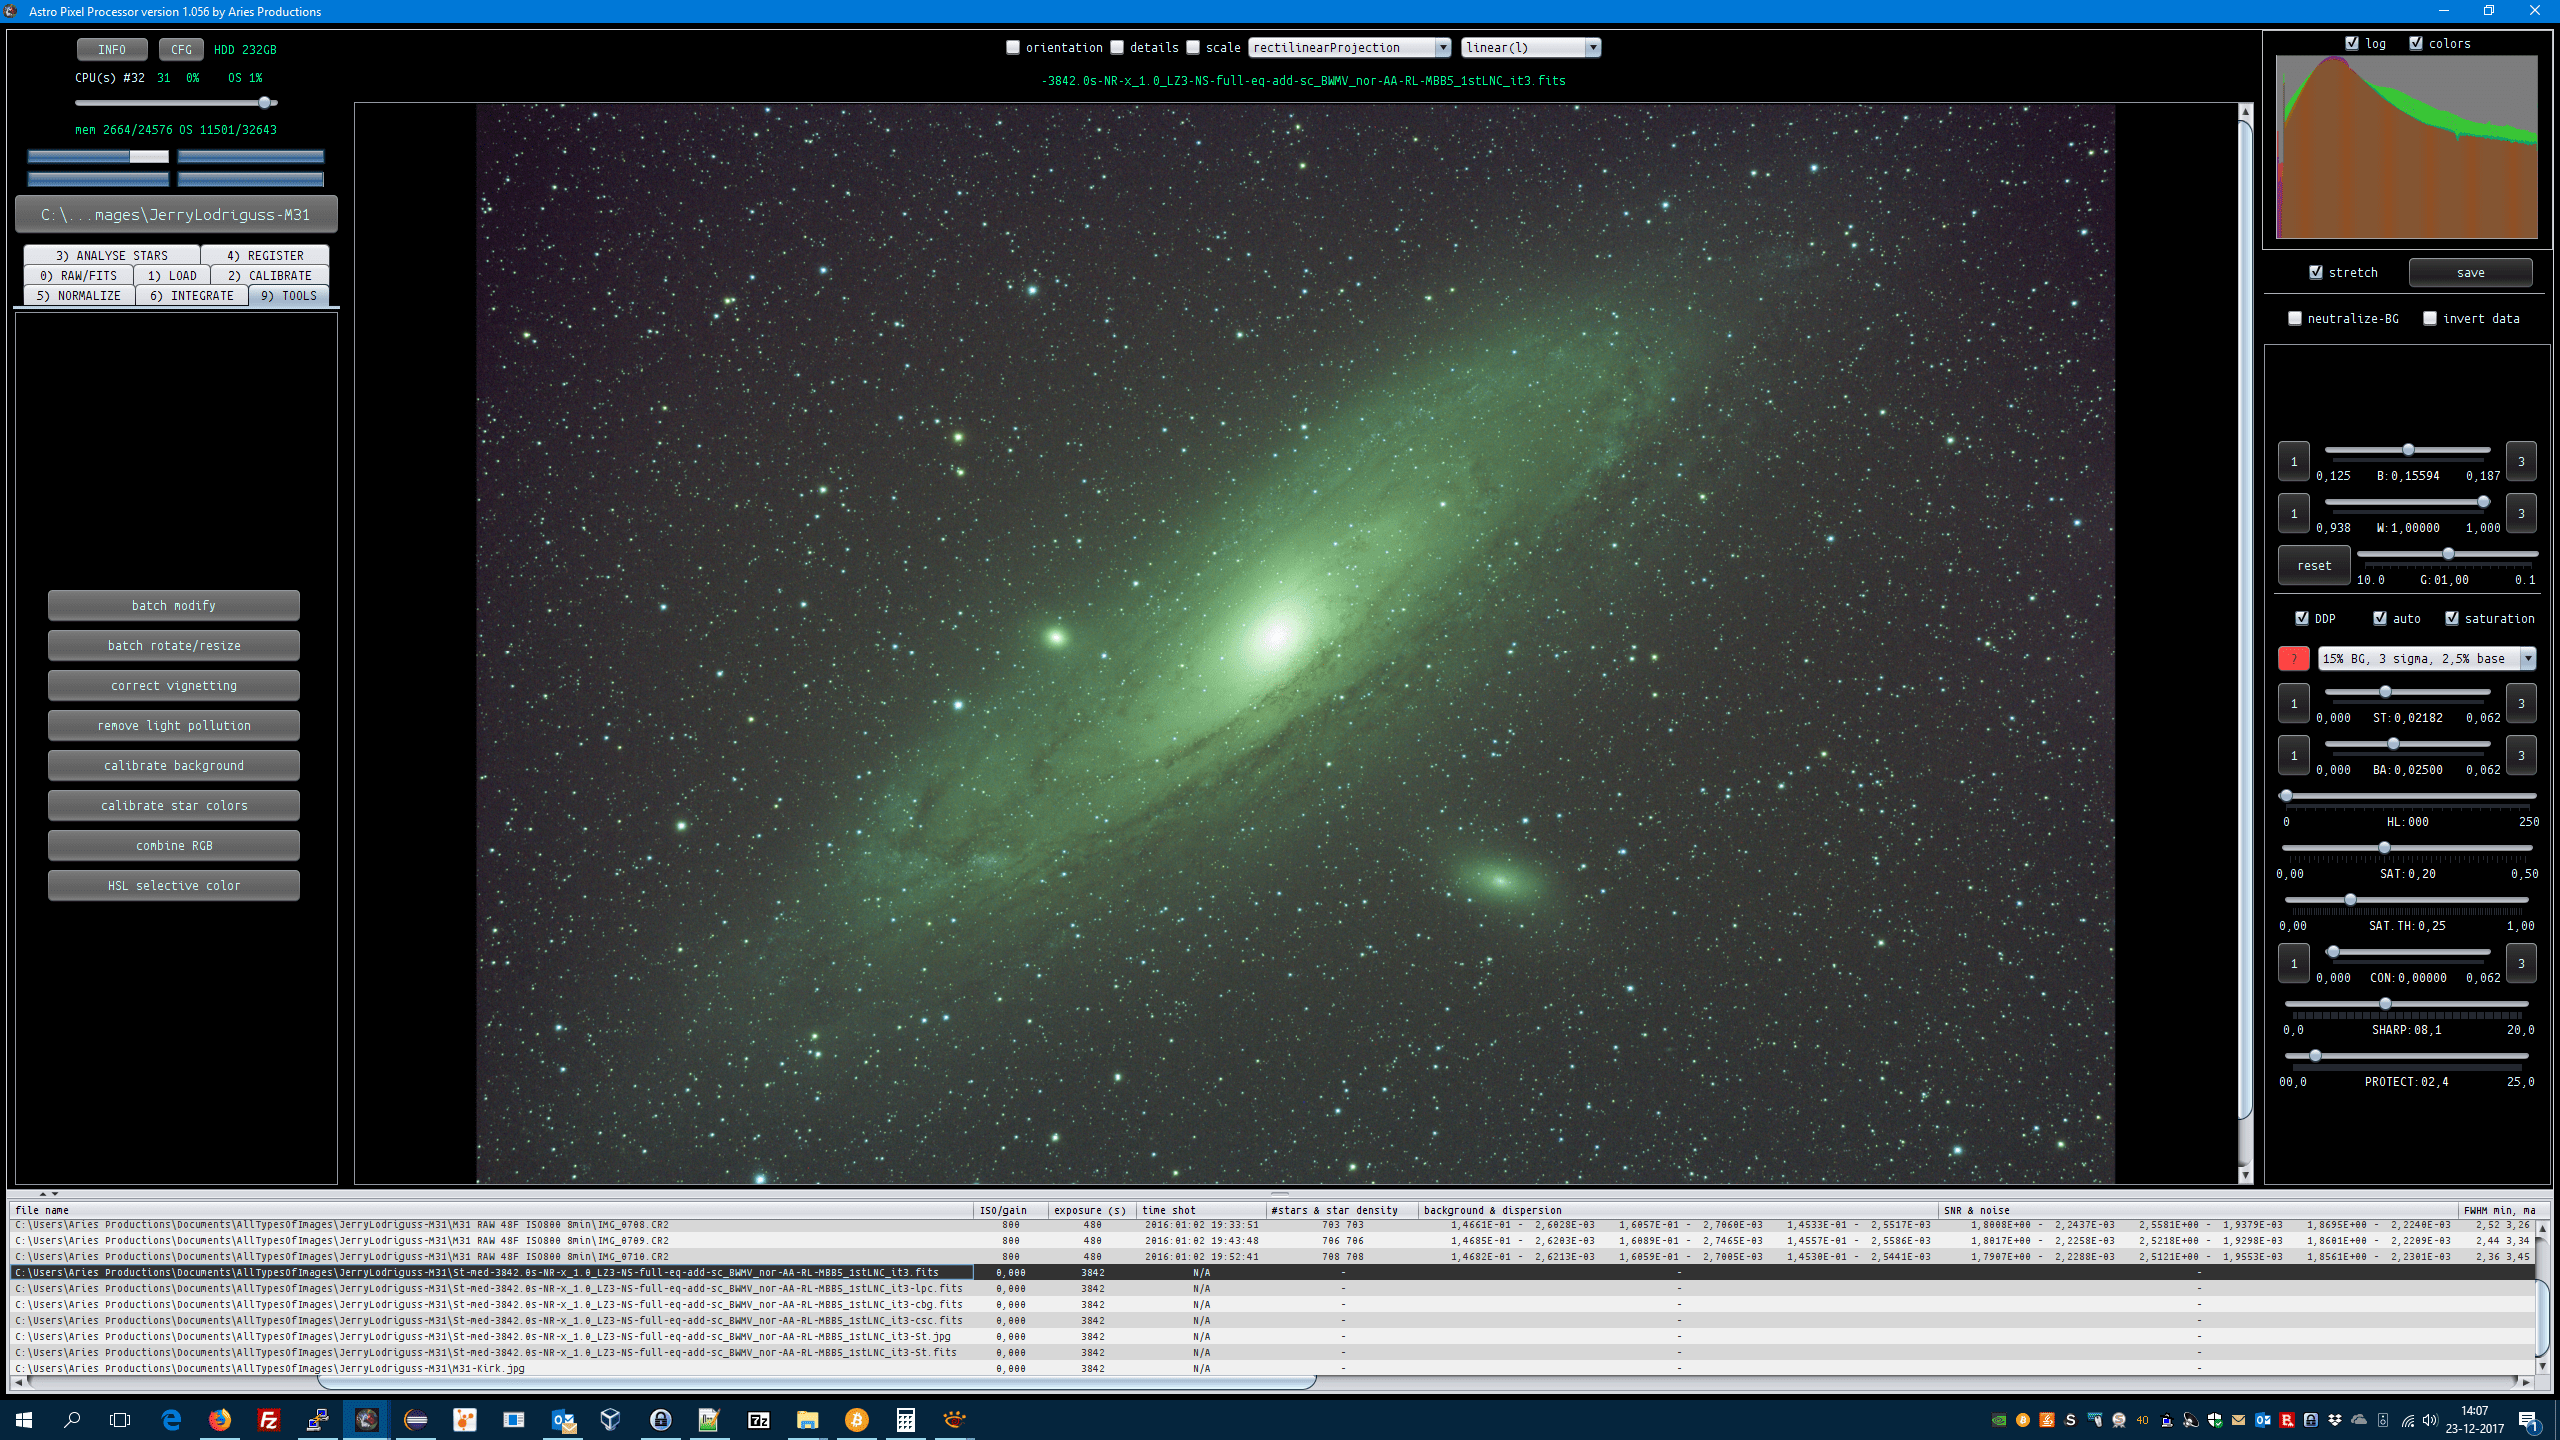Disable the DDP checkbox
This screenshot has width=2560, height=1440.
(x=2301, y=618)
